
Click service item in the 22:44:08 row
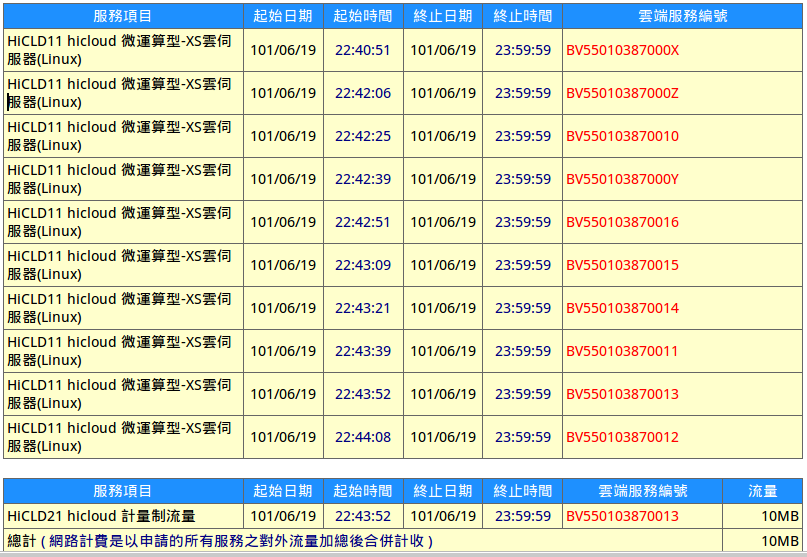[119, 437]
